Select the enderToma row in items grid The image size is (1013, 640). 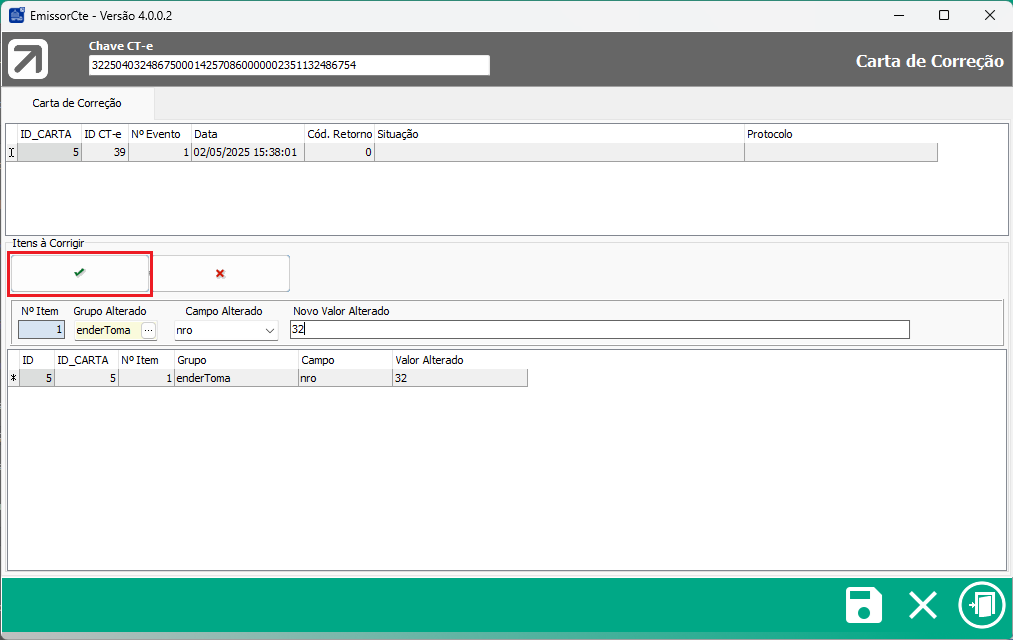click(236, 378)
